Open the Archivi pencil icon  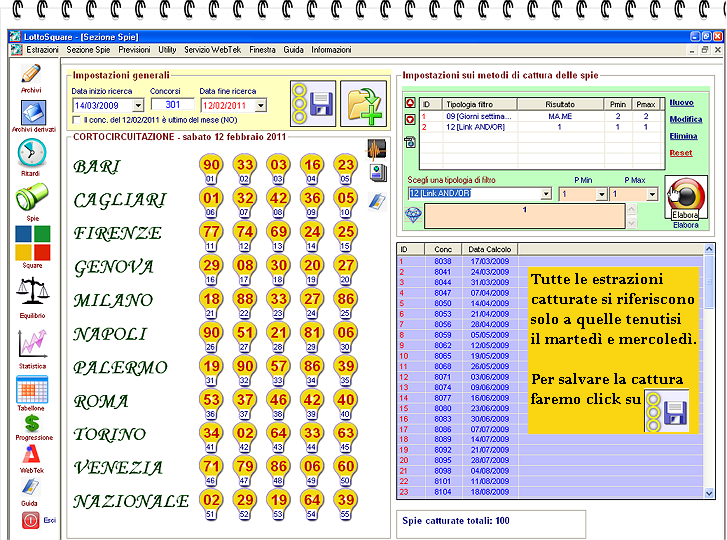pos(31,74)
